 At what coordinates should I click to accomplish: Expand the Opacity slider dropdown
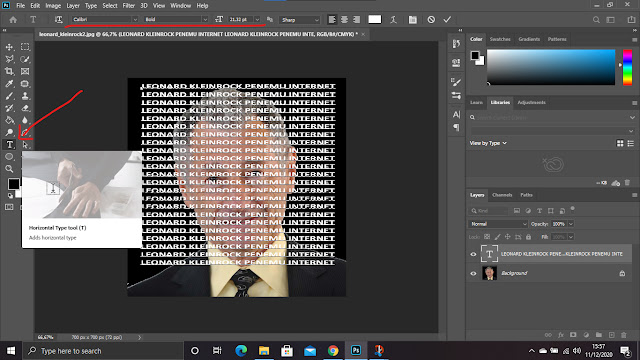[571, 224]
